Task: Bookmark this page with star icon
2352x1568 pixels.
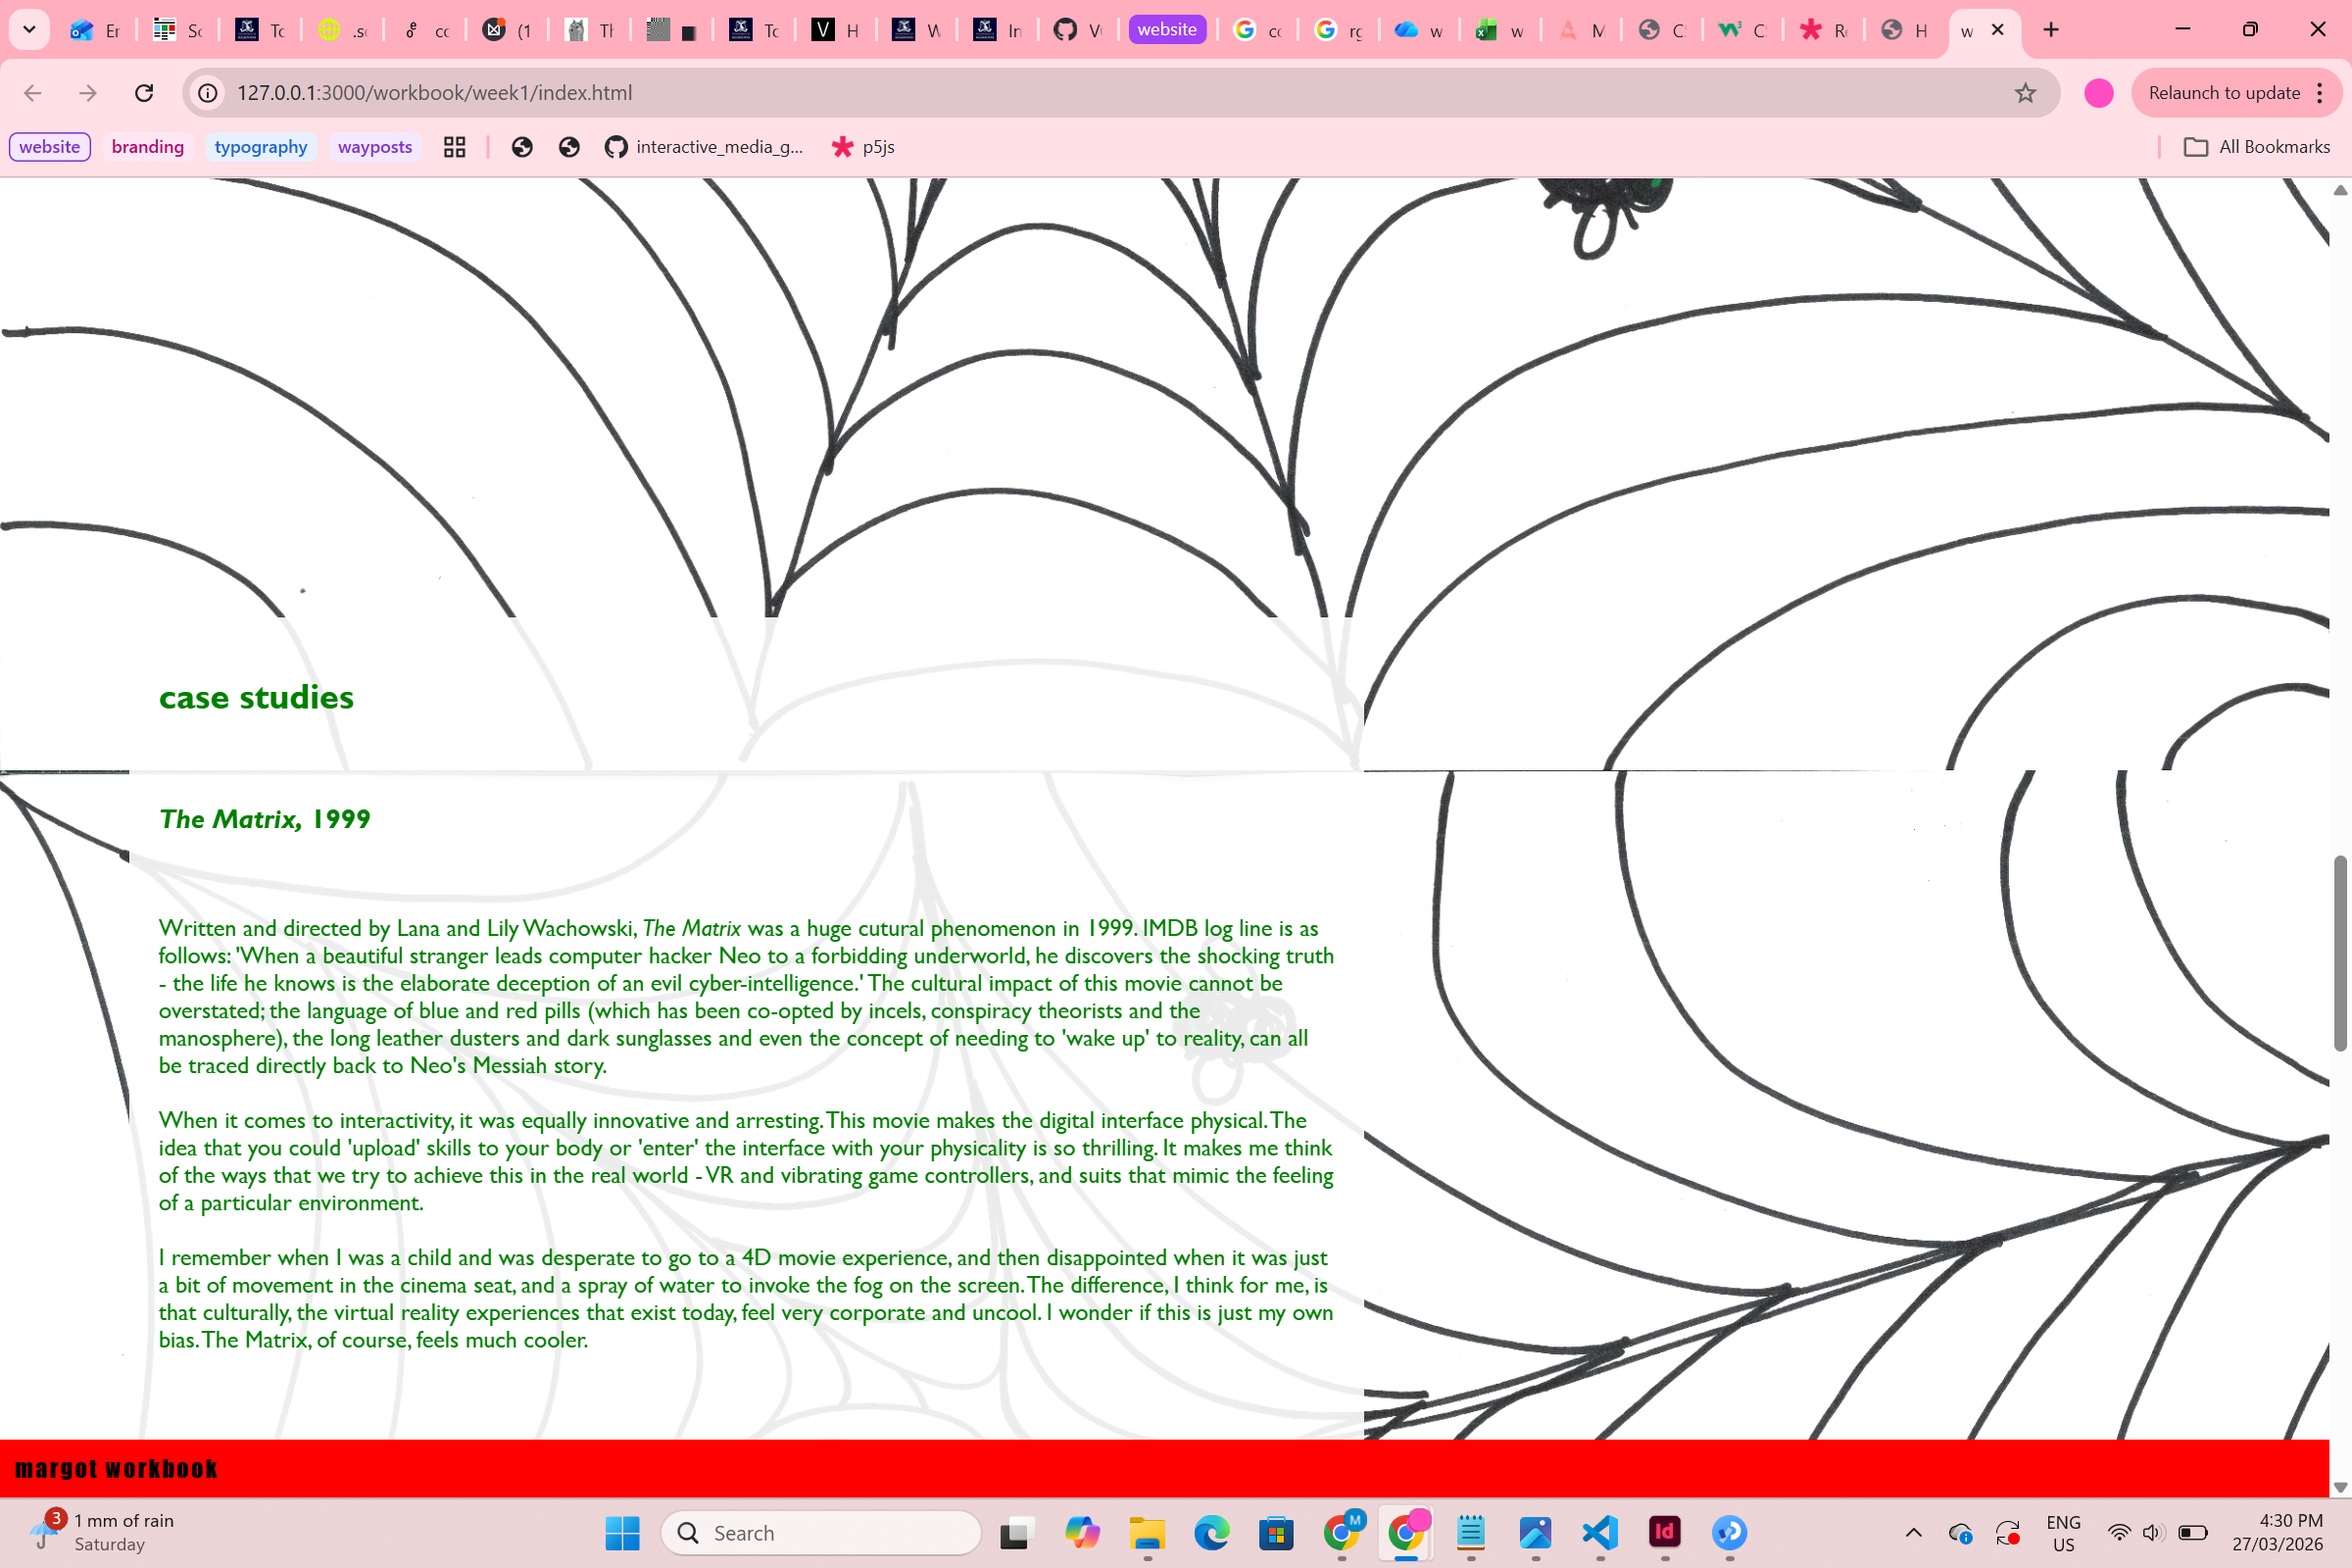Action: click(x=2025, y=93)
